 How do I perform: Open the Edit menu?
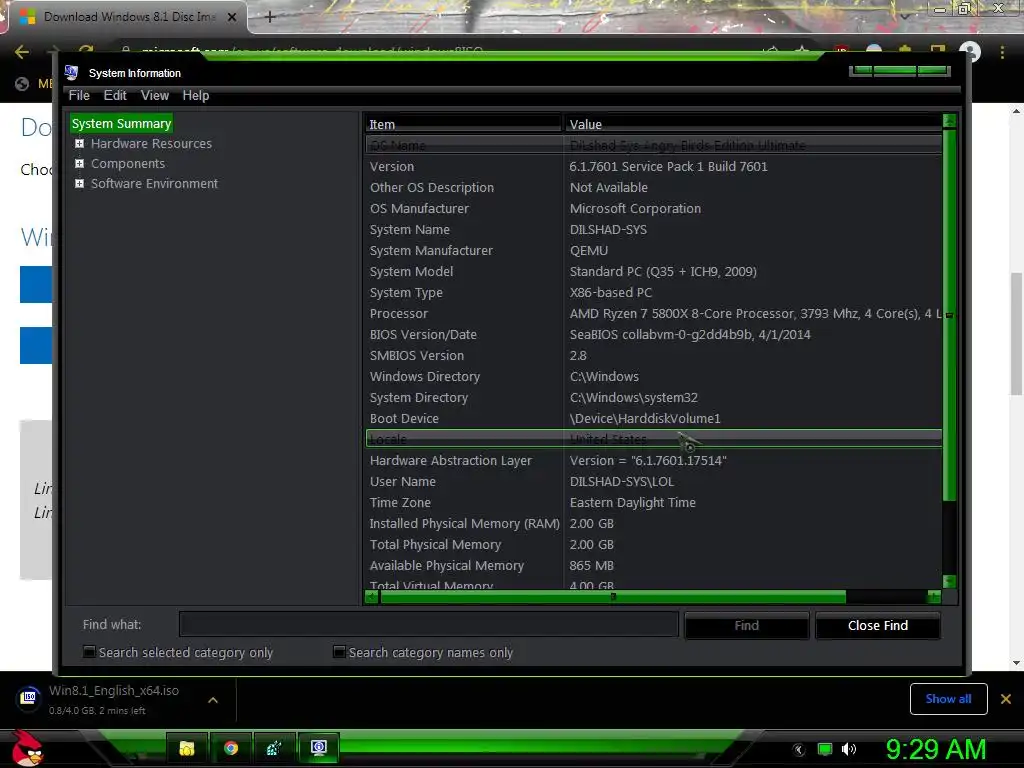click(x=115, y=95)
